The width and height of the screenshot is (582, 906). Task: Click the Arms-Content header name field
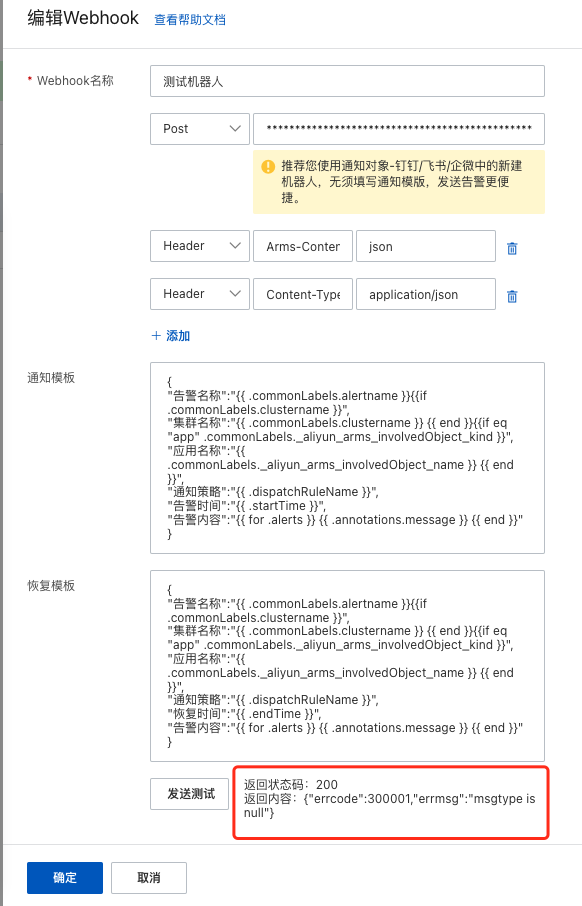pos(303,246)
